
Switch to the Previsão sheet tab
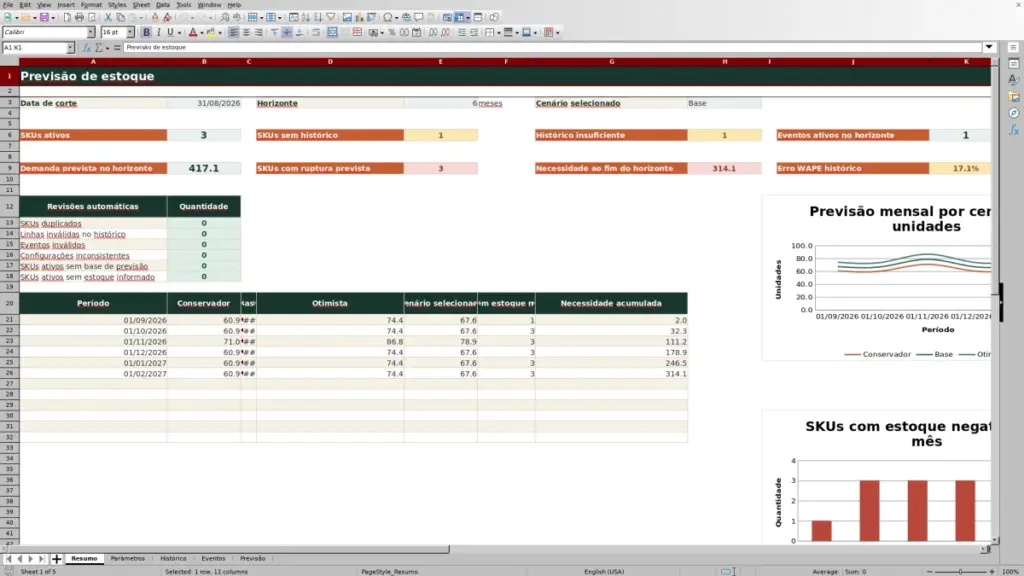253,559
